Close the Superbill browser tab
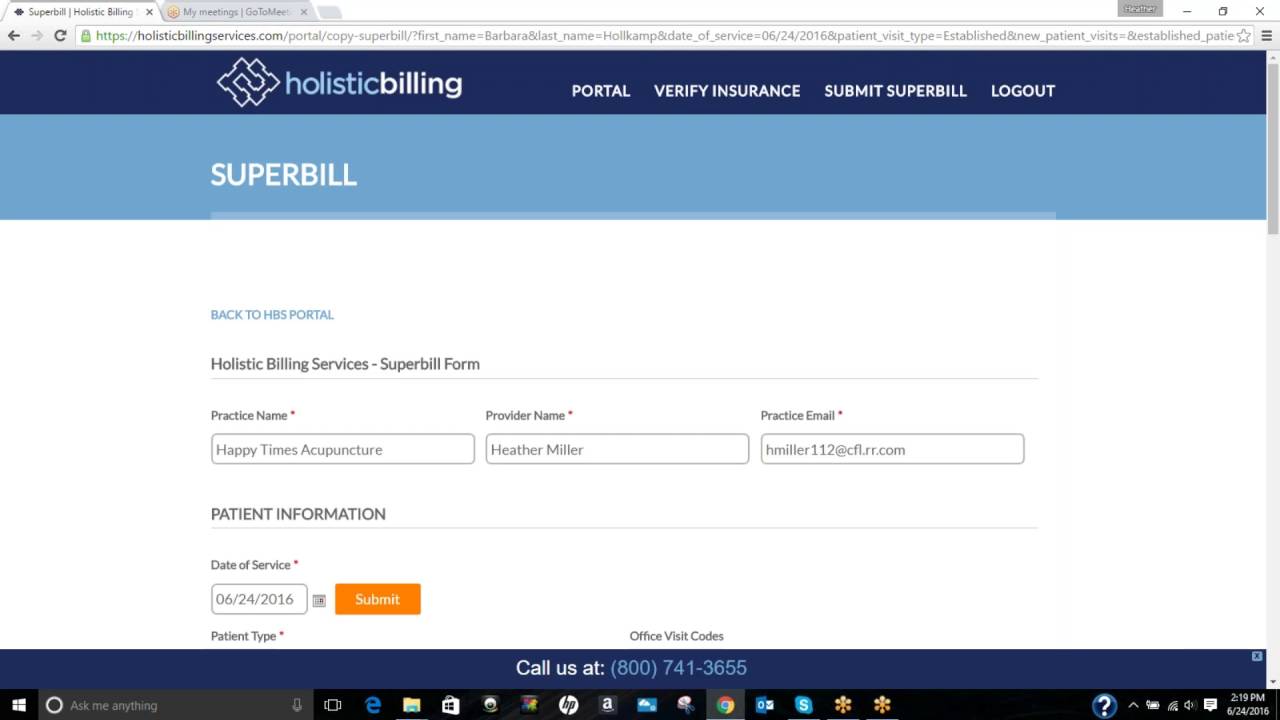The width and height of the screenshot is (1280, 720). 149,12
